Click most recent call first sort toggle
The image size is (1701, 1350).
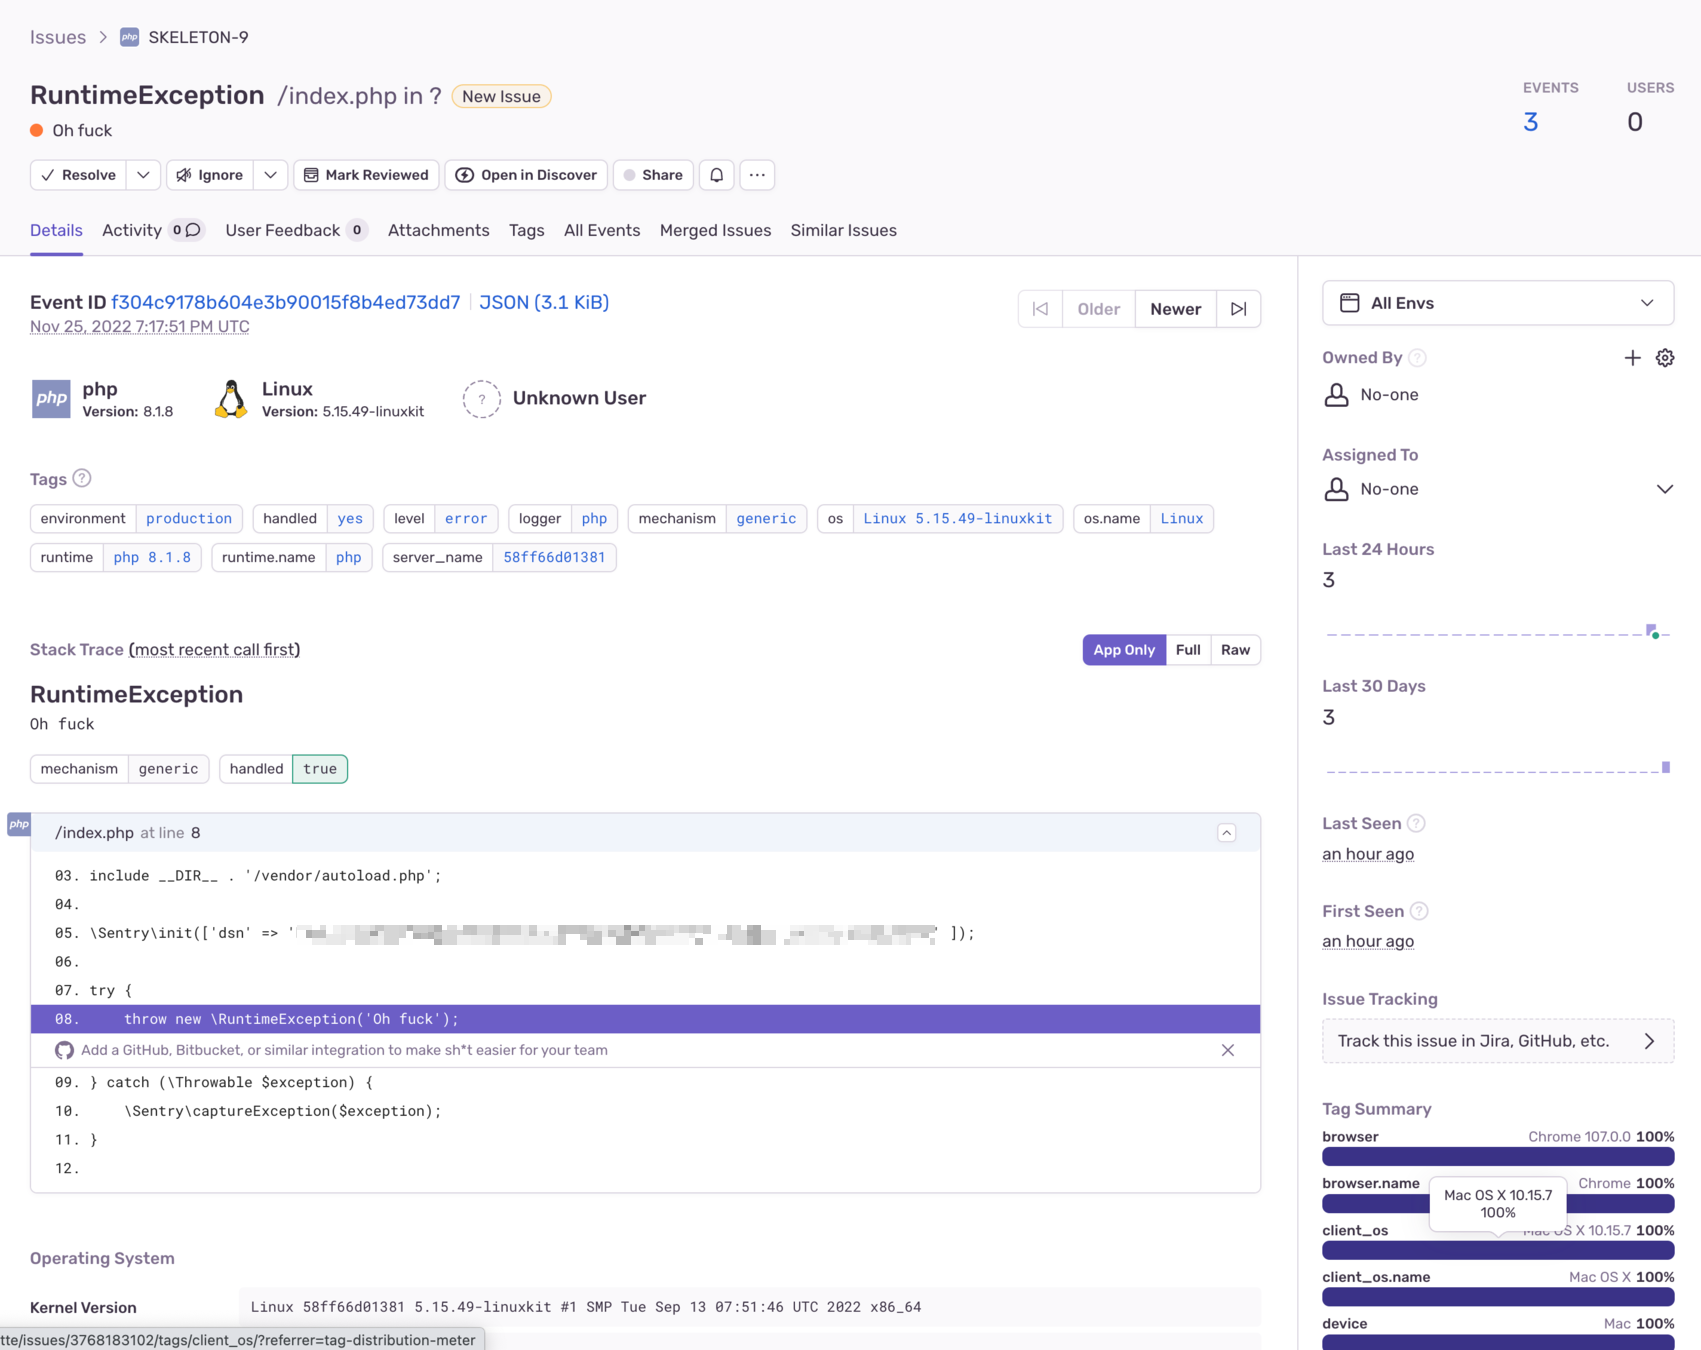pyautogui.click(x=214, y=650)
